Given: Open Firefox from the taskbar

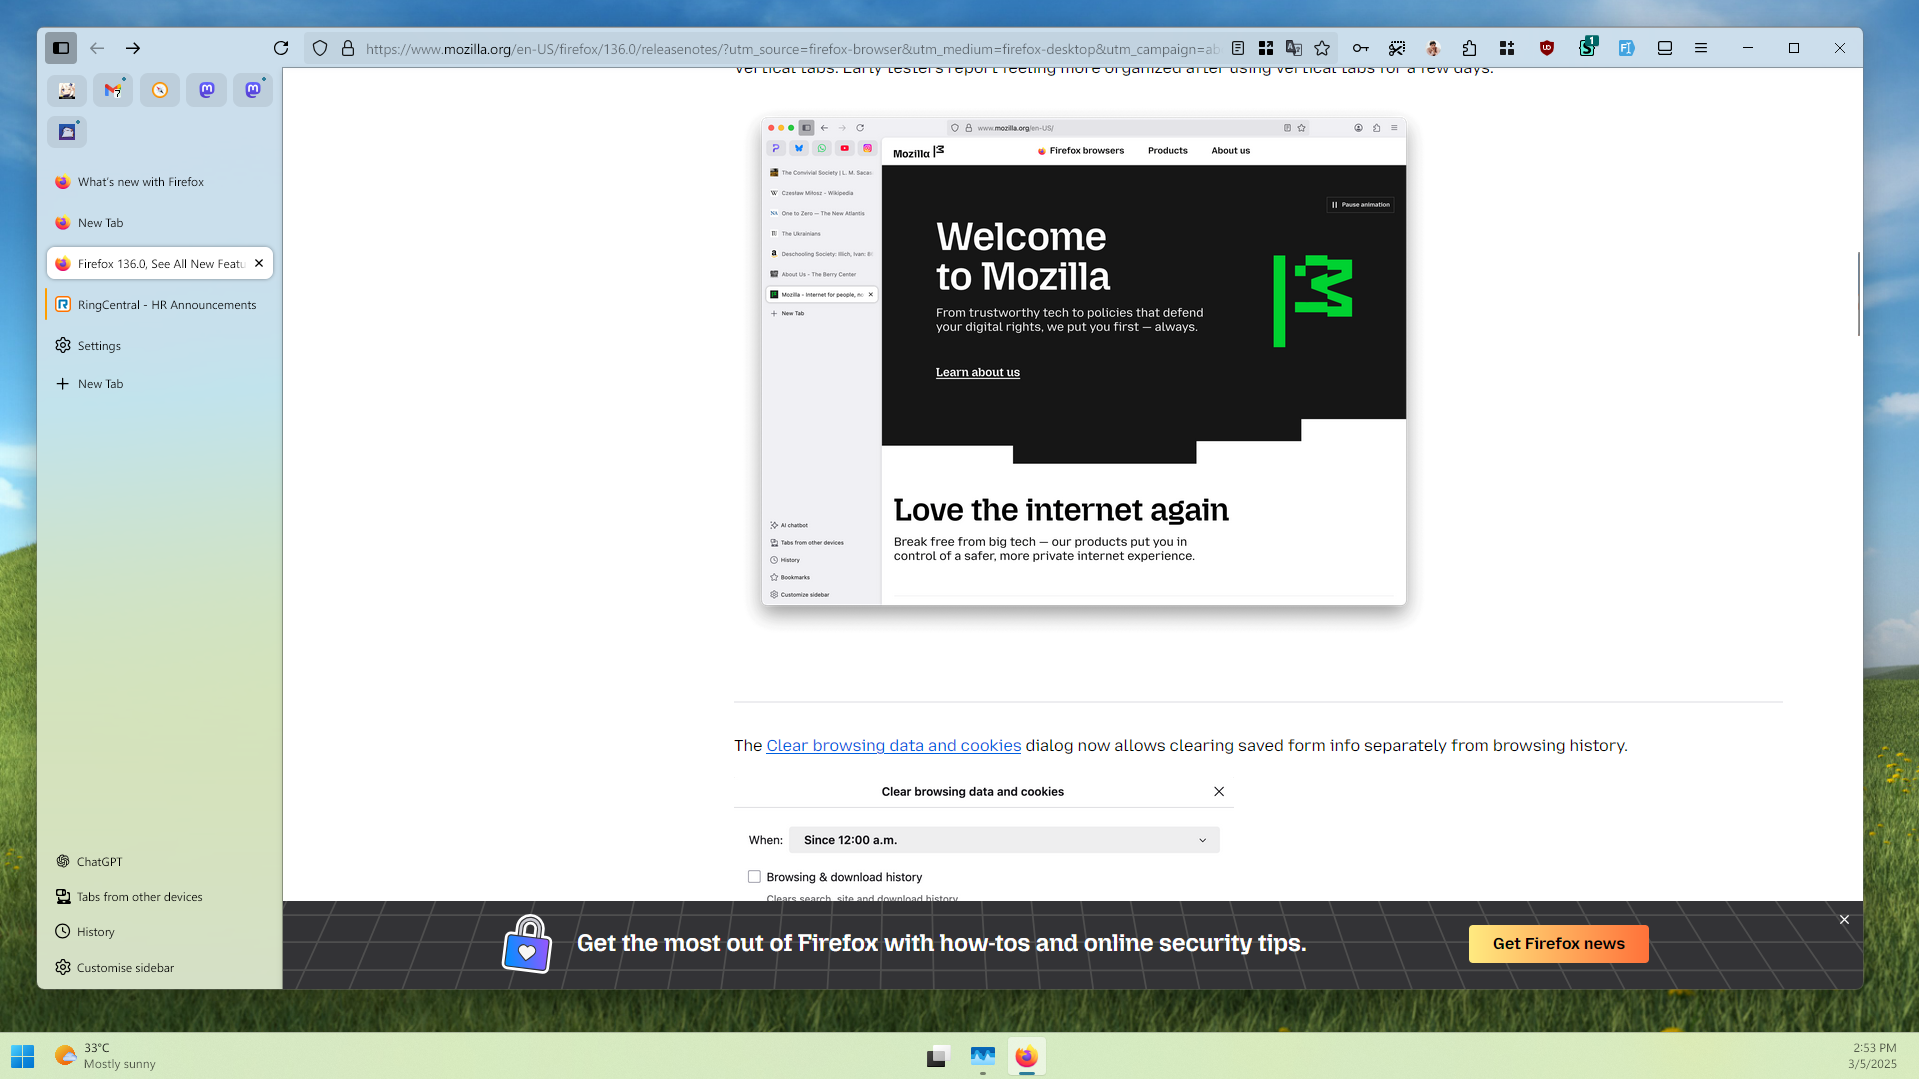Looking at the screenshot, I should tap(1026, 1057).
